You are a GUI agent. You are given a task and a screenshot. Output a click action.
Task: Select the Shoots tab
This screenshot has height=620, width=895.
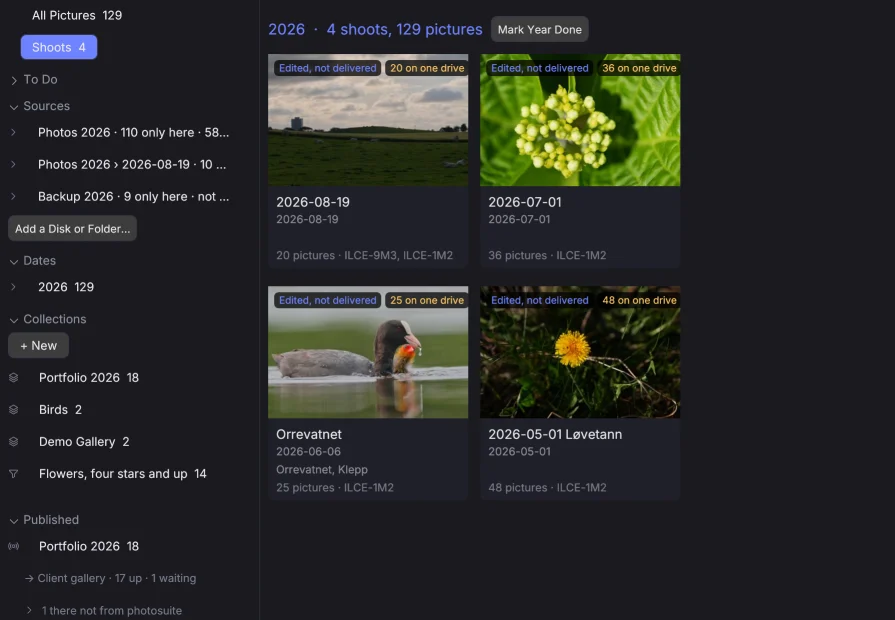click(59, 47)
